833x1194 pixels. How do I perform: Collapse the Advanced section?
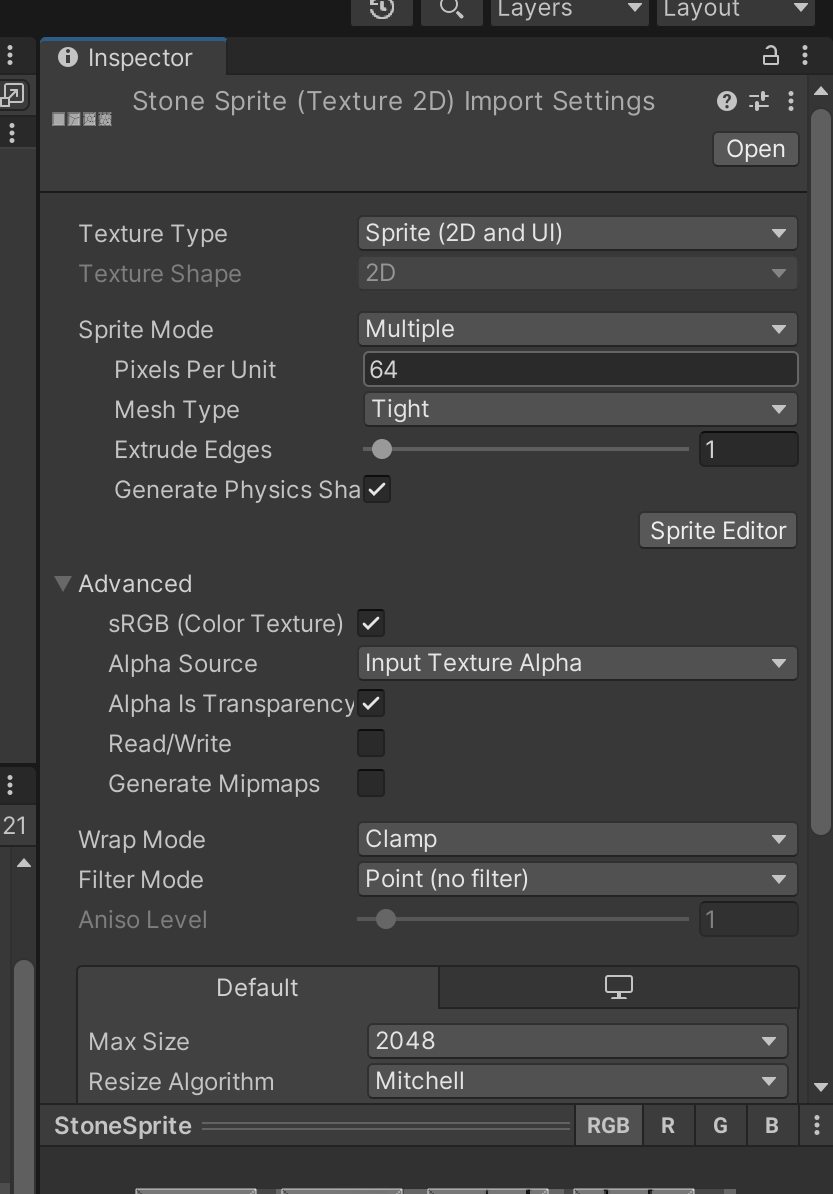pyautogui.click(x=63, y=583)
